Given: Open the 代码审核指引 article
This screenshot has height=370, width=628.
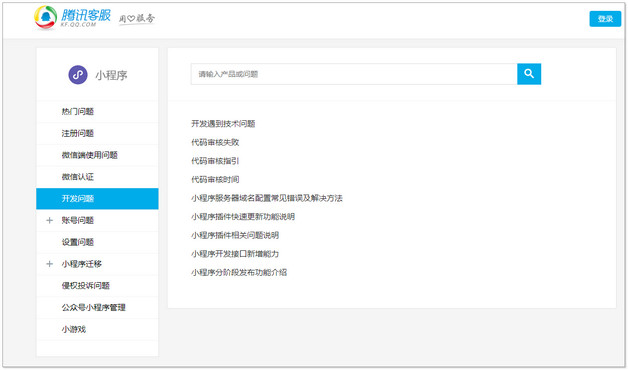Looking at the screenshot, I should 215,161.
